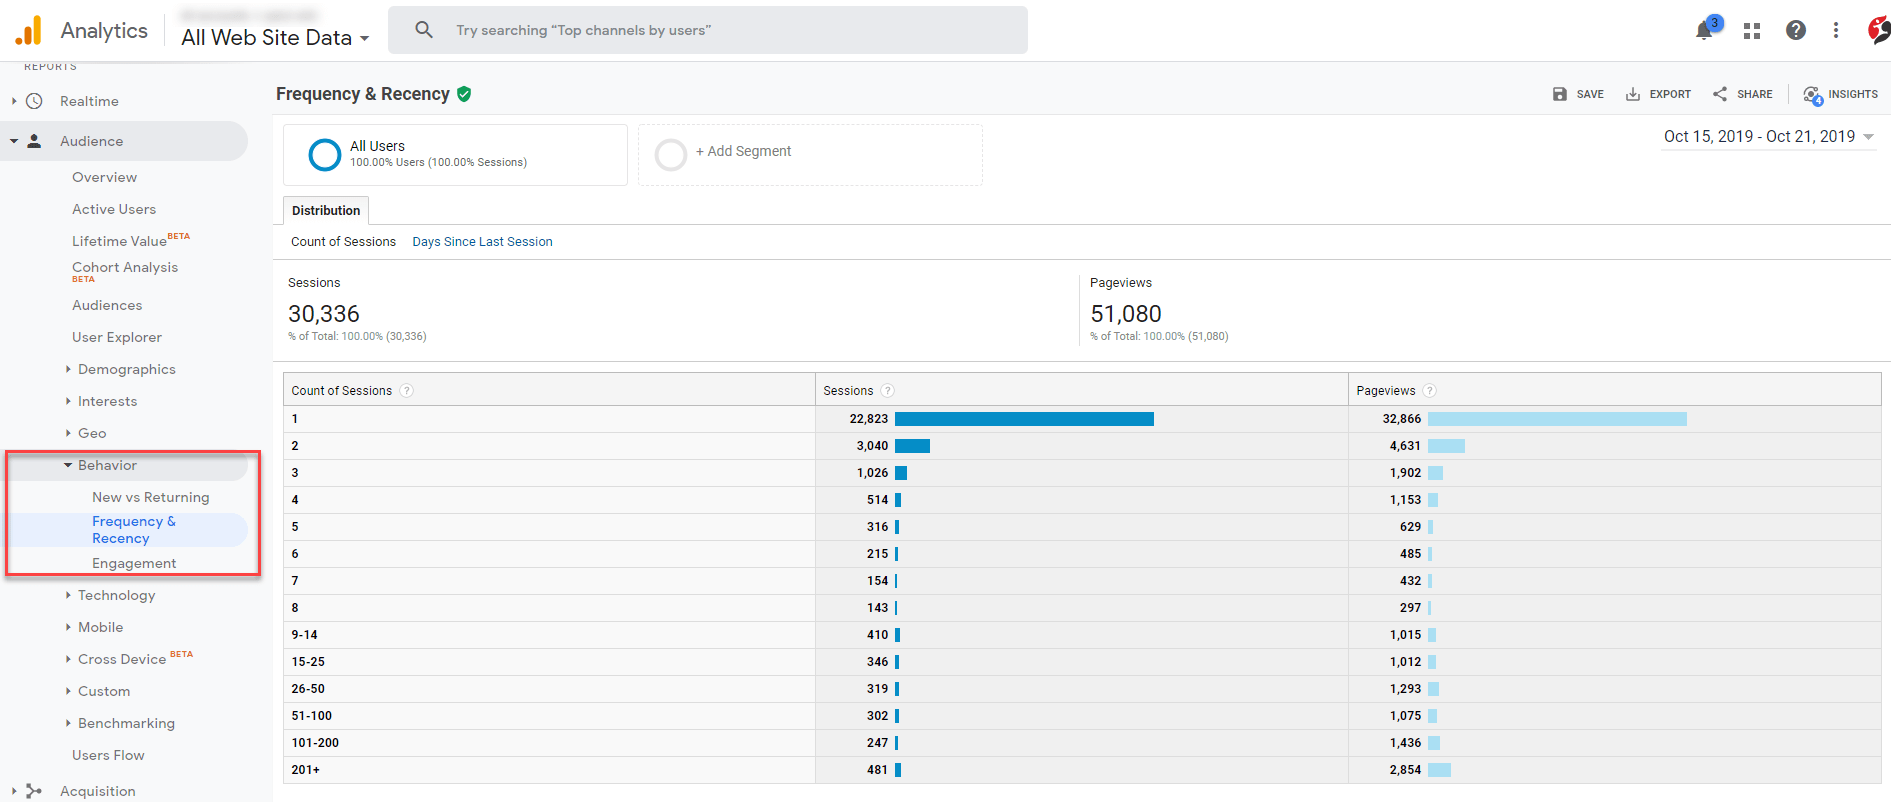Open the help question mark
This screenshot has width=1891, height=802.
point(1796,30)
